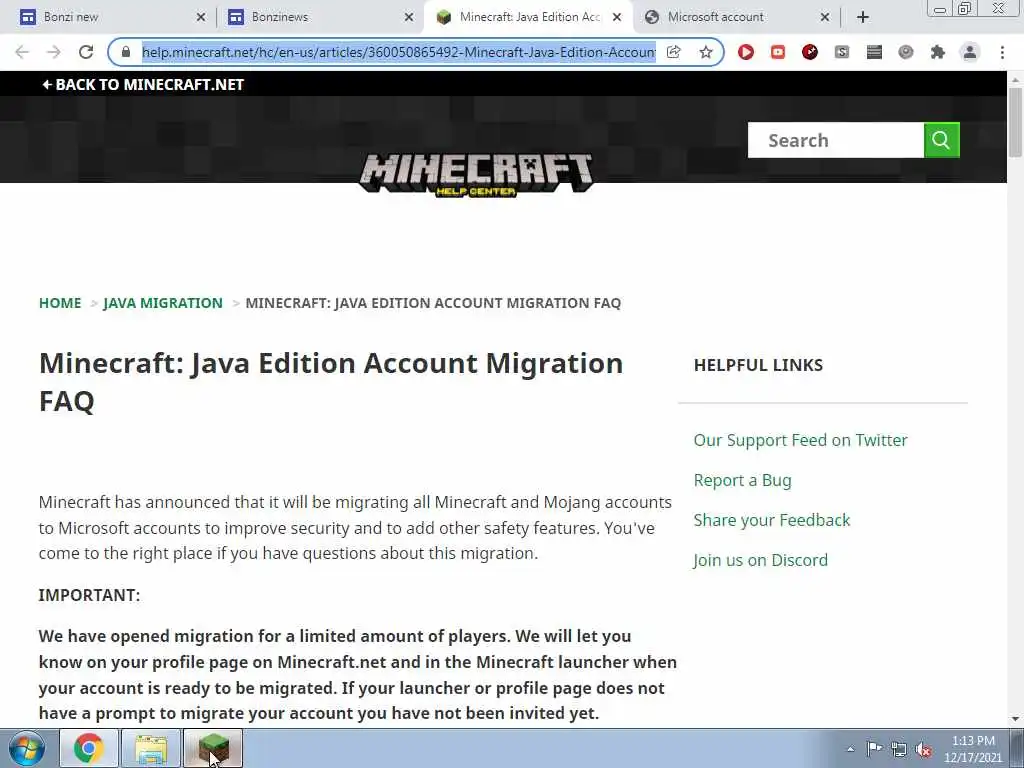Open the dark red circle extension
Image resolution: width=1024 pixels, height=768 pixels.
coord(810,52)
